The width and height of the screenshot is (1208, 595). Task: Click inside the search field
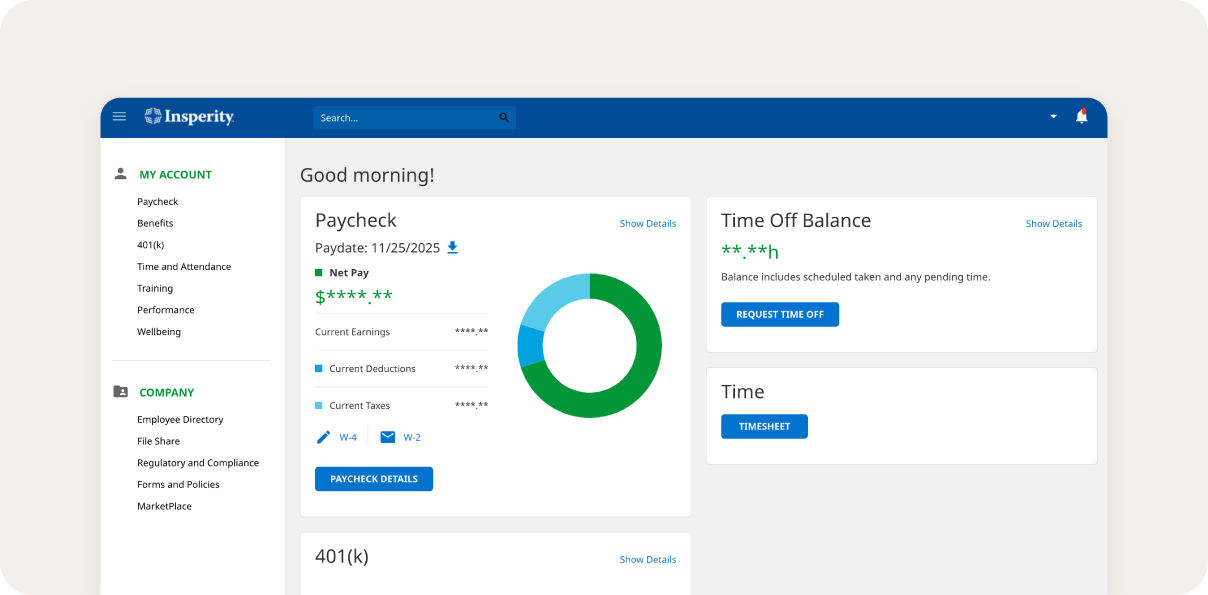click(x=400, y=117)
